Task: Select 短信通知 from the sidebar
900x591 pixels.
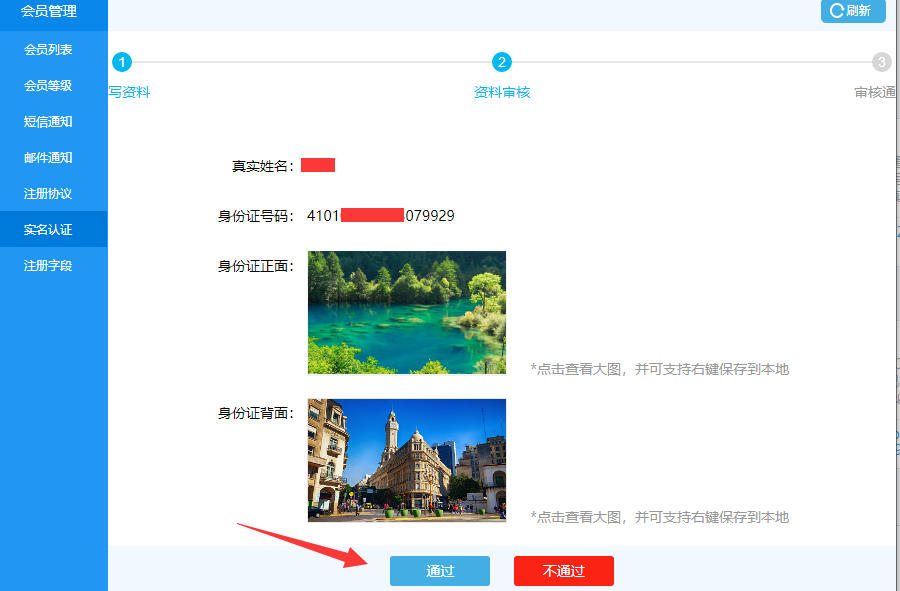Action: point(49,122)
